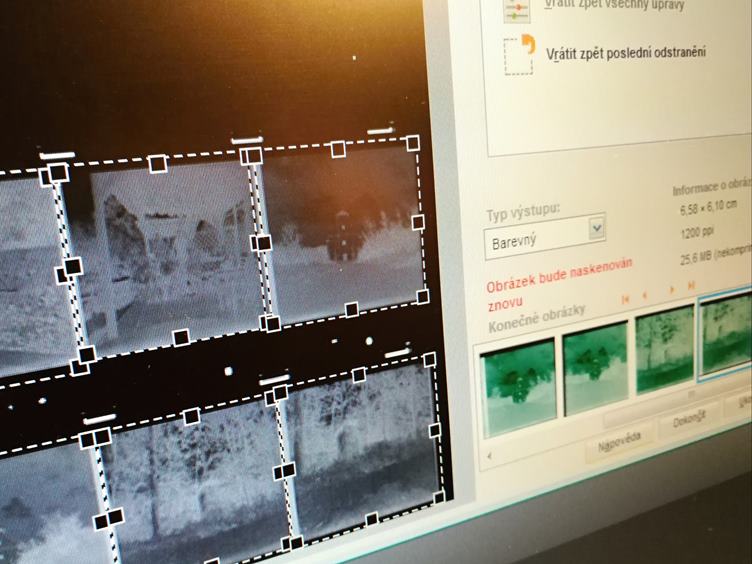Click 'Vrátit zpět poslední odstranění' text link
This screenshot has width=752, height=564.
[626, 53]
